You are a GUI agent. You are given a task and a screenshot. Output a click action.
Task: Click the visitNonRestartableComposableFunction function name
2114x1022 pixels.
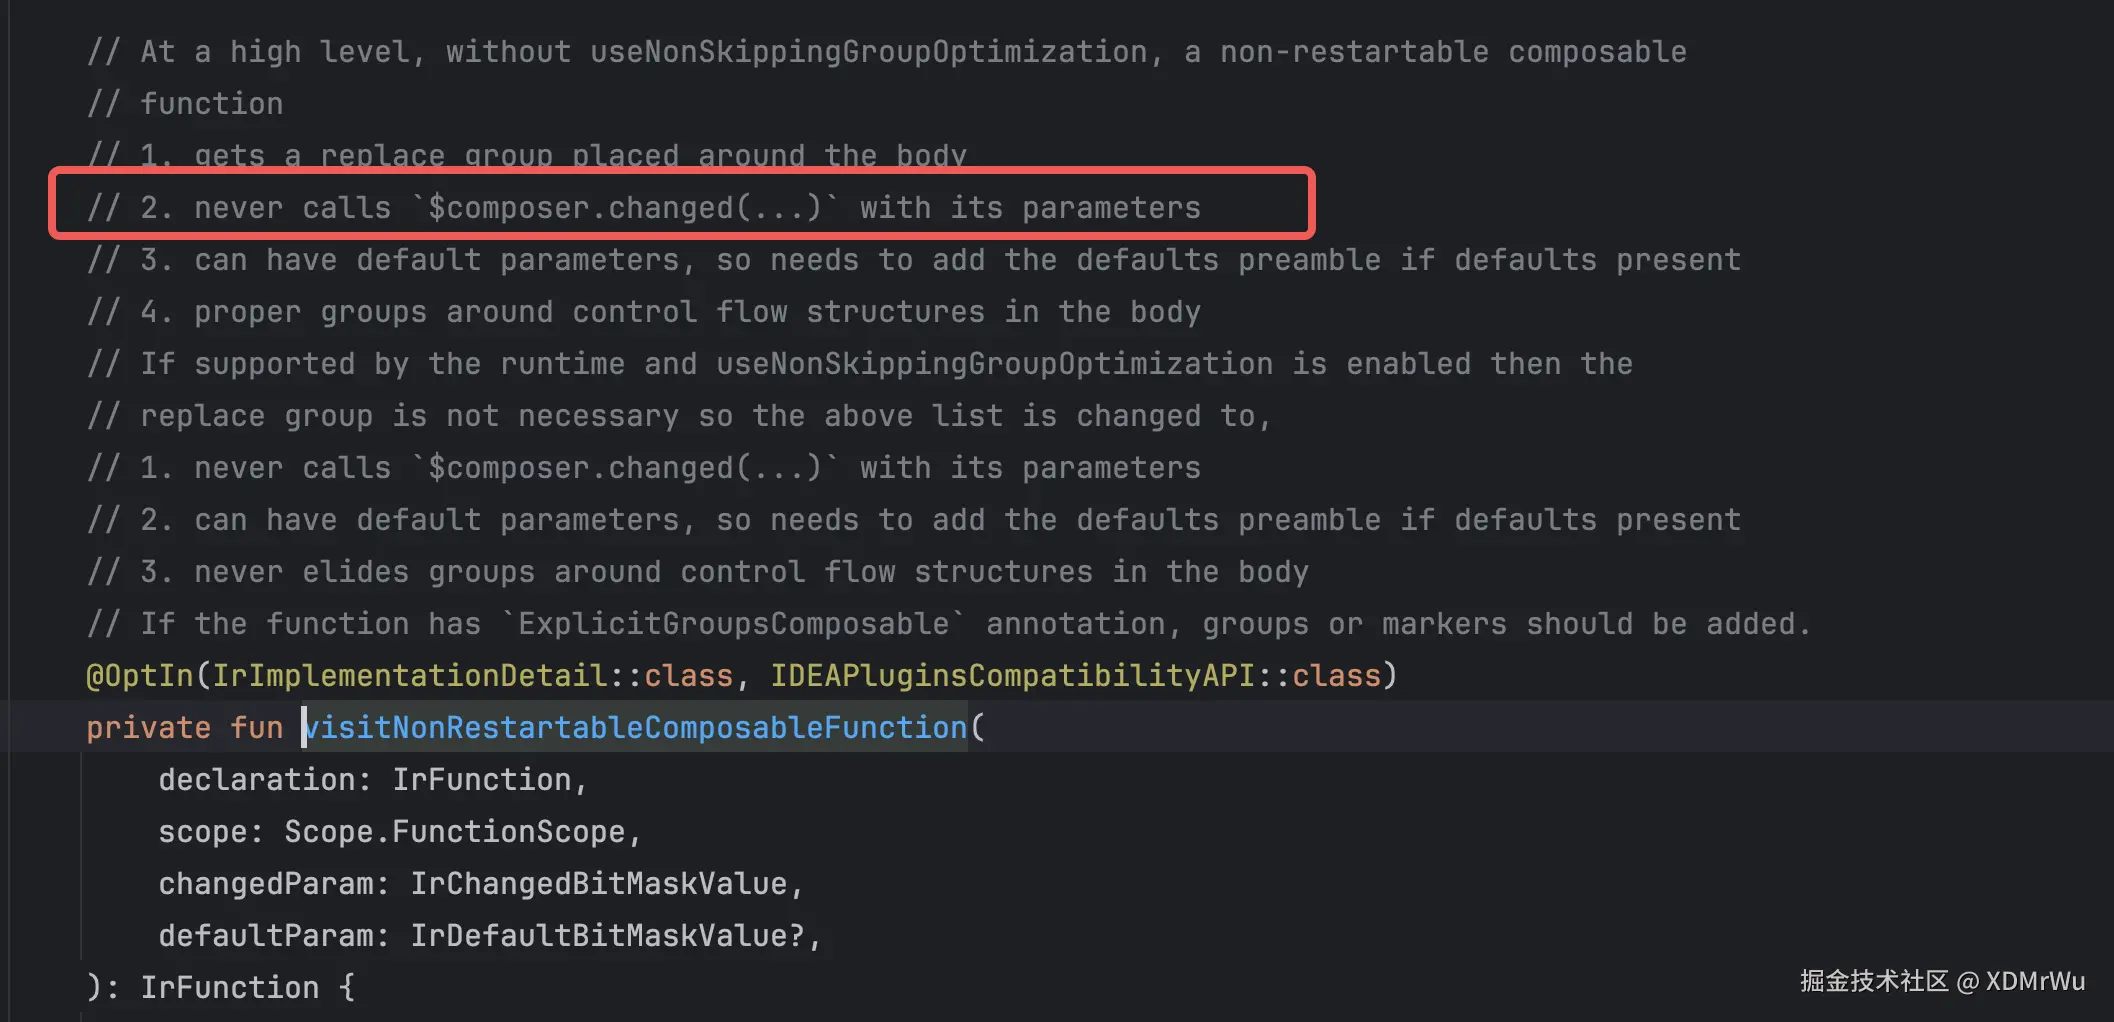(635, 727)
